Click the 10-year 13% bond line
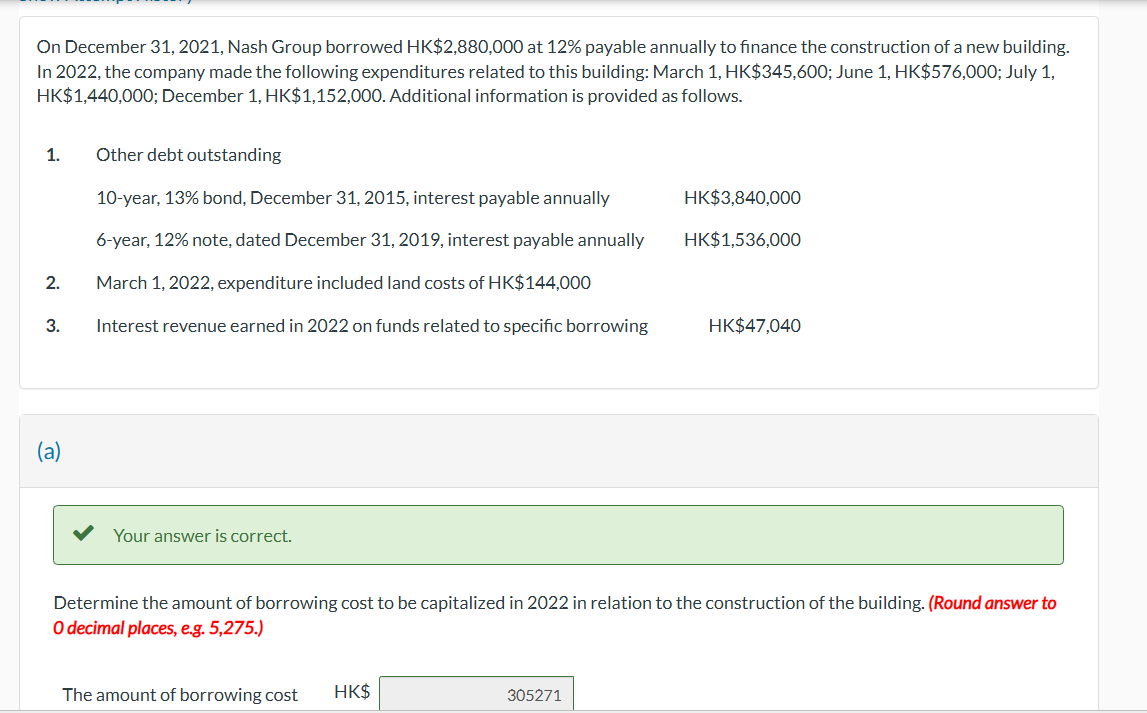This screenshot has width=1147, height=713. (352, 197)
